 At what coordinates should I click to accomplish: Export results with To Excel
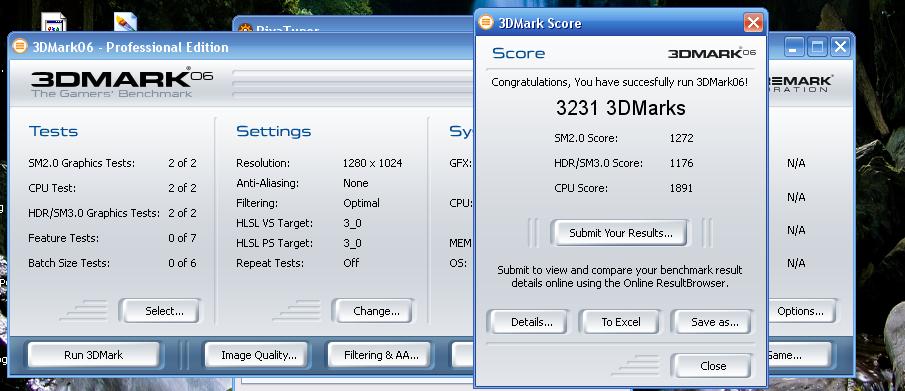pyautogui.click(x=620, y=322)
